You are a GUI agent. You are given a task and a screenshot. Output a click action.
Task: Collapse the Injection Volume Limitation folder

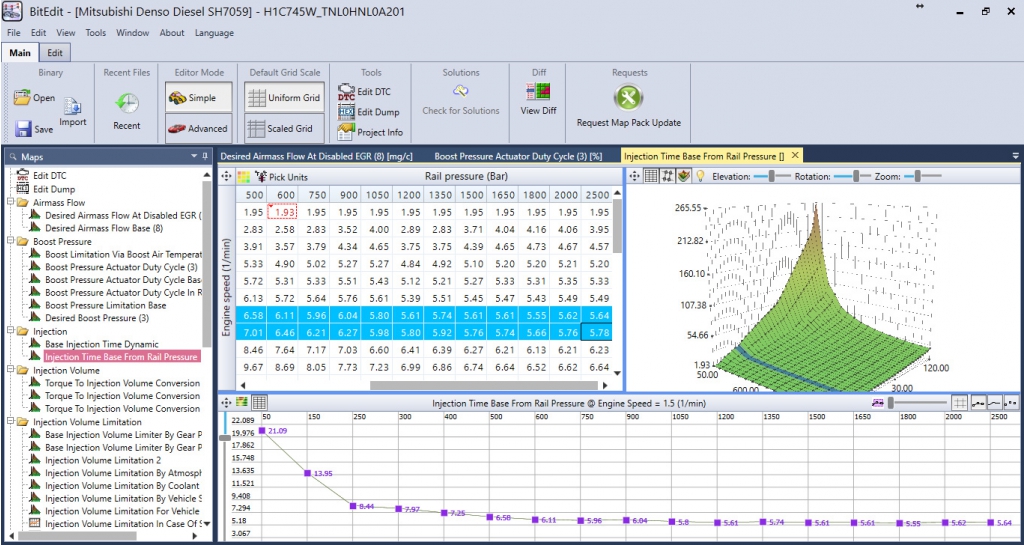(x=11, y=422)
